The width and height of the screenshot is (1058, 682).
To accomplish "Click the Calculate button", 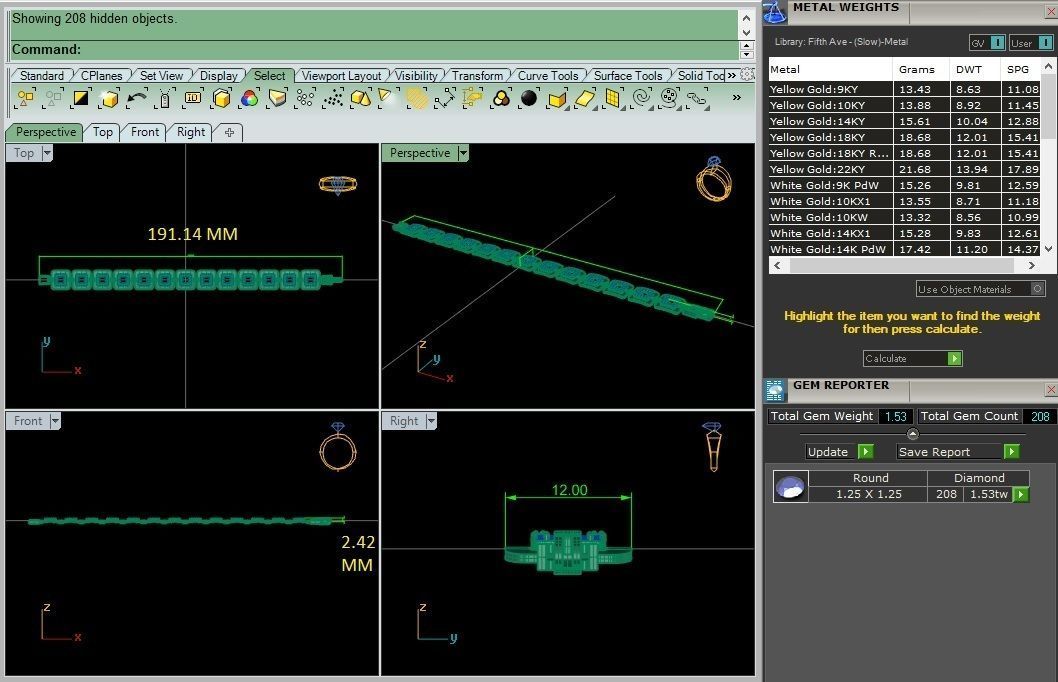I will tap(912, 358).
